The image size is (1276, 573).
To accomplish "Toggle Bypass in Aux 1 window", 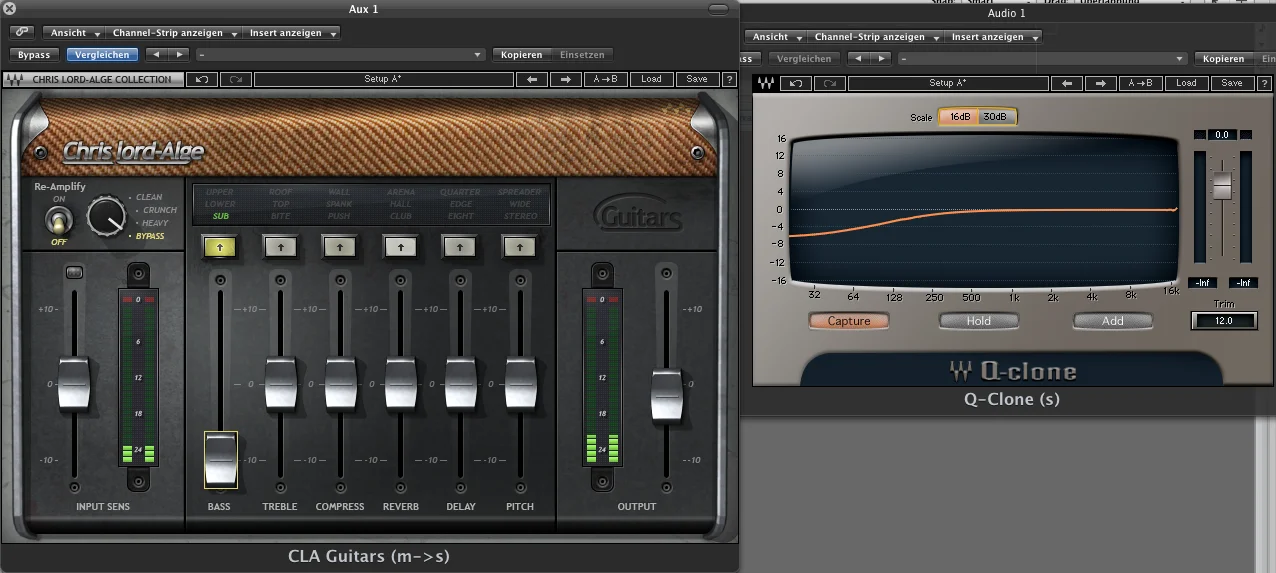I will pyautogui.click(x=34, y=55).
